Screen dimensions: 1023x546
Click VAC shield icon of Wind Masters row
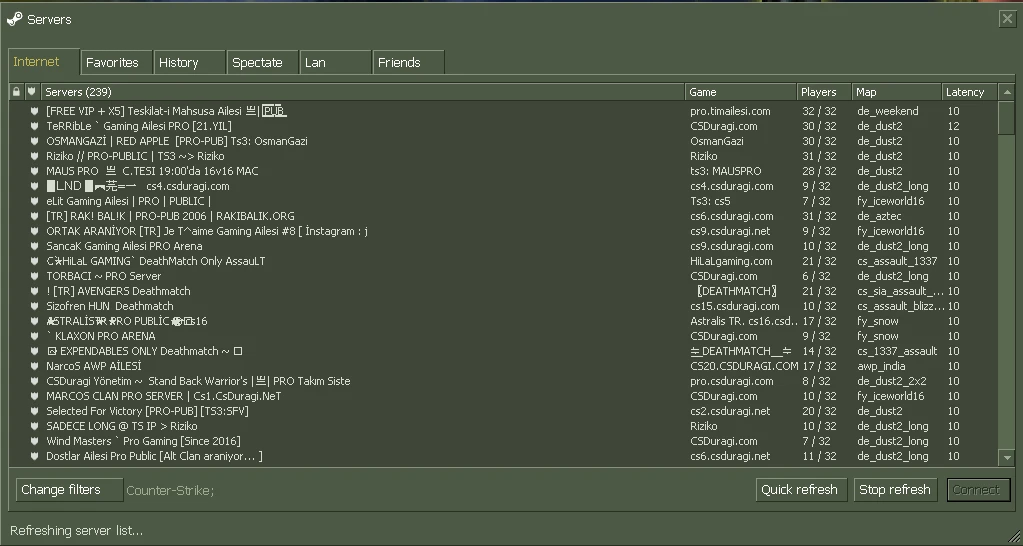click(35, 441)
